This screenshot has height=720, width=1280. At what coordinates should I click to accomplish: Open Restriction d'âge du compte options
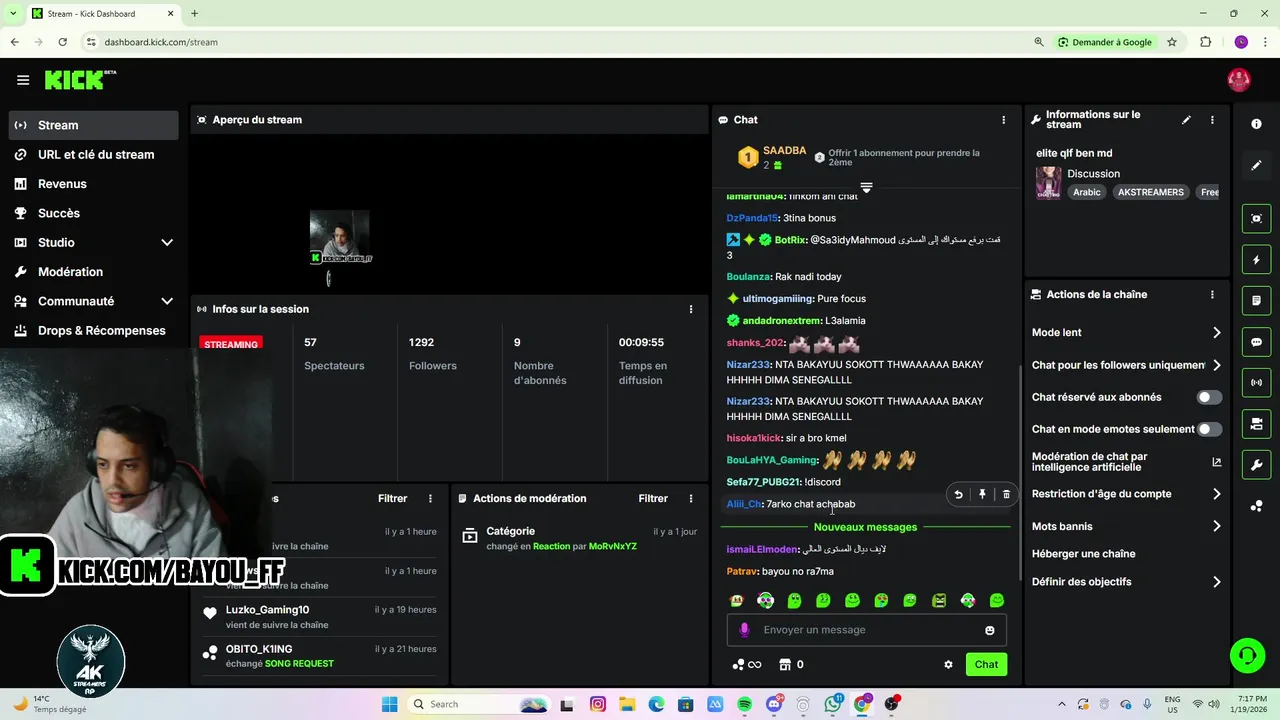tap(1126, 494)
